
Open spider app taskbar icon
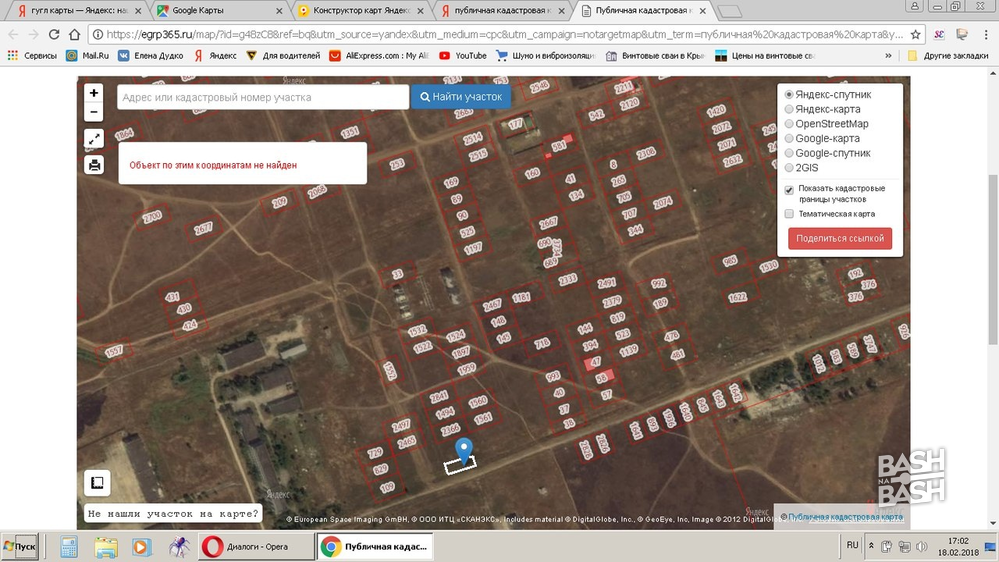(179, 547)
